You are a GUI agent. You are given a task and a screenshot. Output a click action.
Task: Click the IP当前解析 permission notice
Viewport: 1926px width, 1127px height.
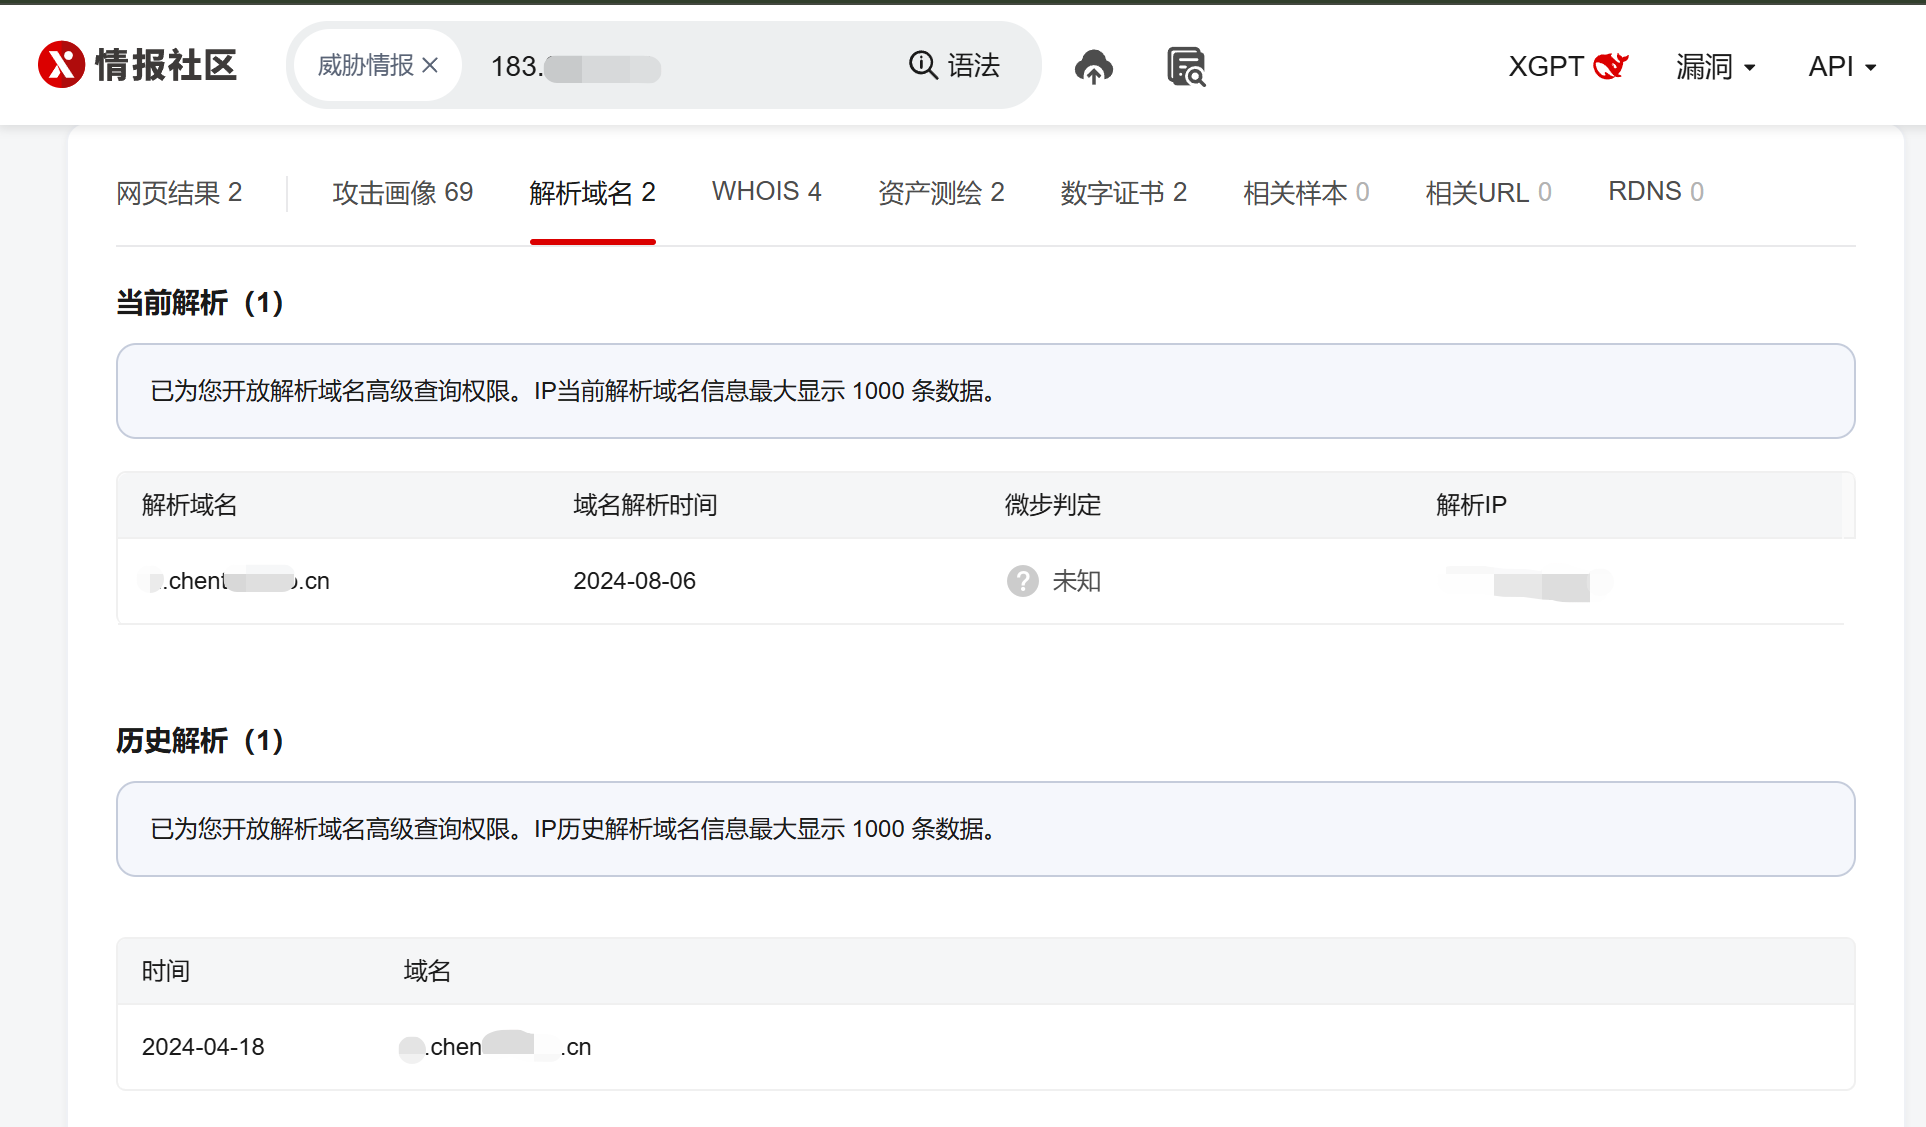(986, 391)
